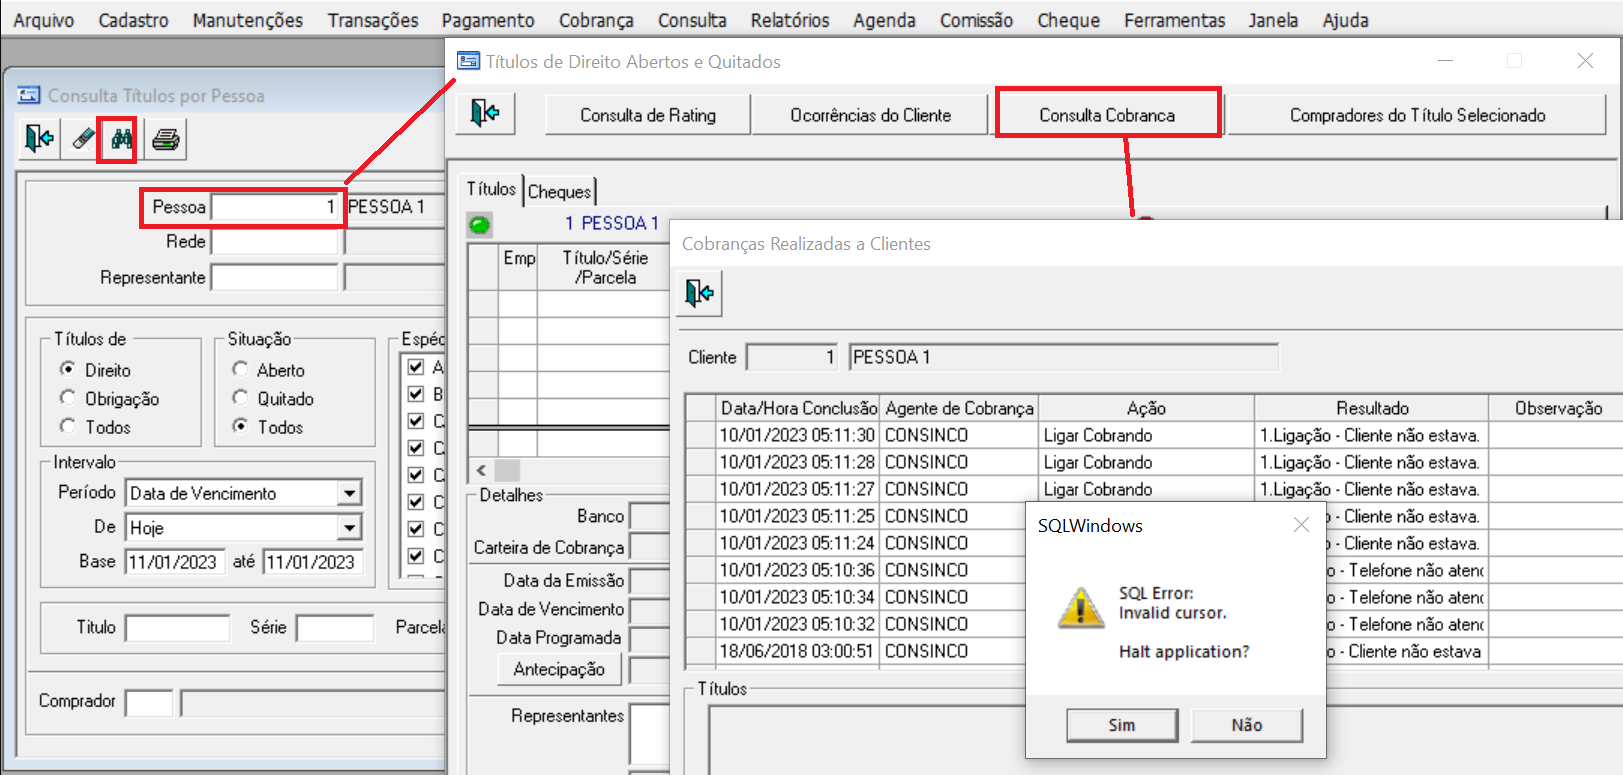Toggle the Espécie checkbox labeled A
Screen dimensions: 1623x775
click(416, 367)
